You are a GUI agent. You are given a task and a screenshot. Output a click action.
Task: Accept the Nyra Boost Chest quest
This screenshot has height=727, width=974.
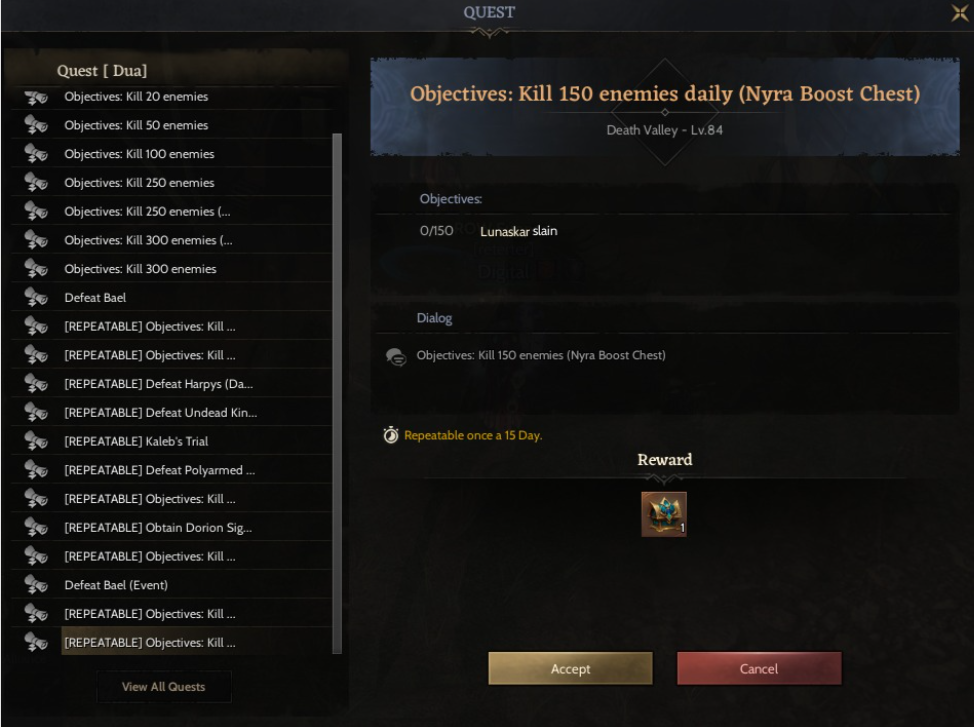[570, 669]
